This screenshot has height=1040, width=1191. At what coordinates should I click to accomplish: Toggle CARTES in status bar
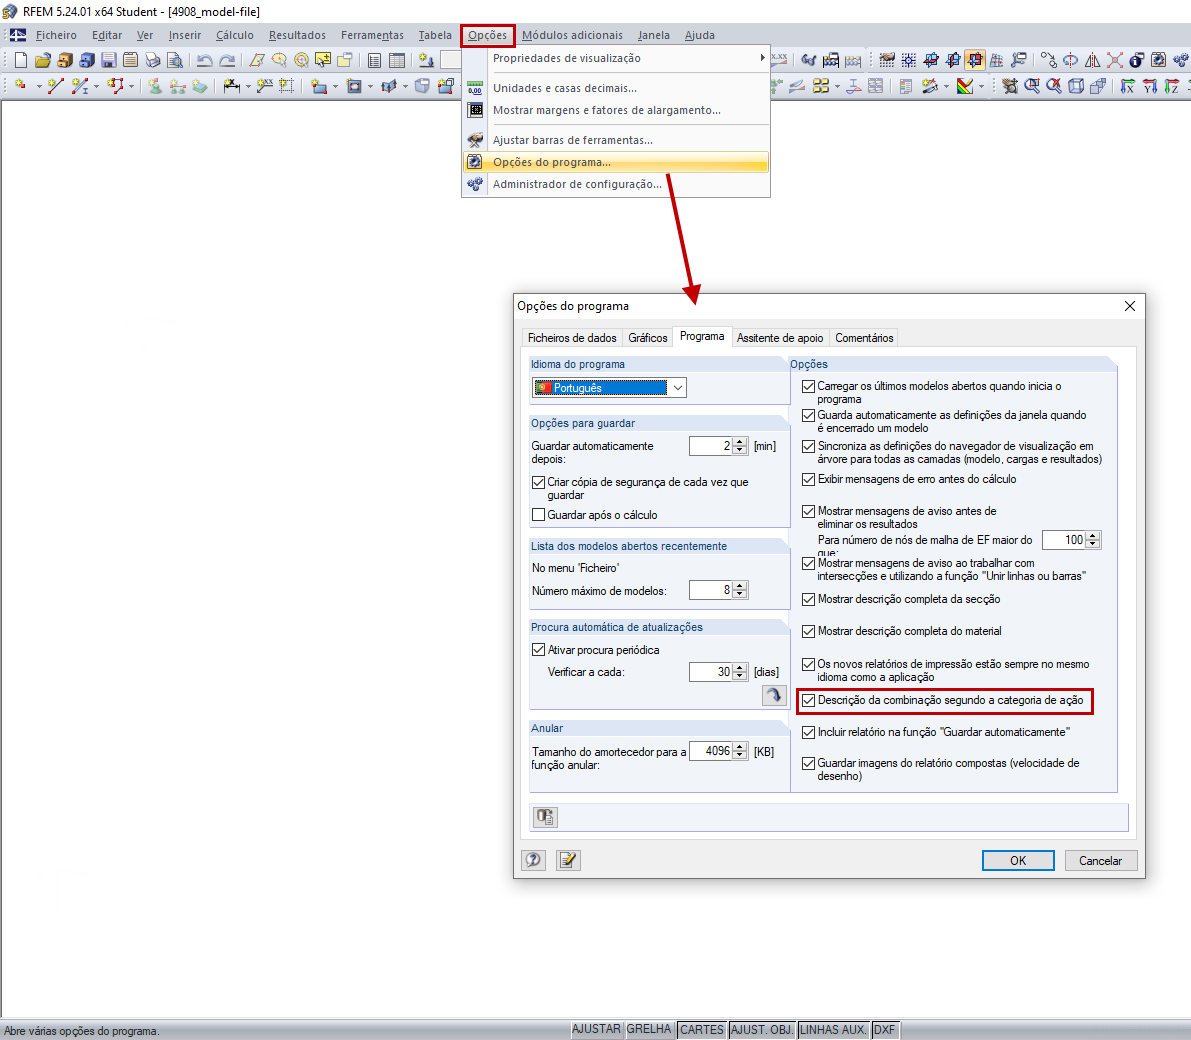coord(702,1029)
